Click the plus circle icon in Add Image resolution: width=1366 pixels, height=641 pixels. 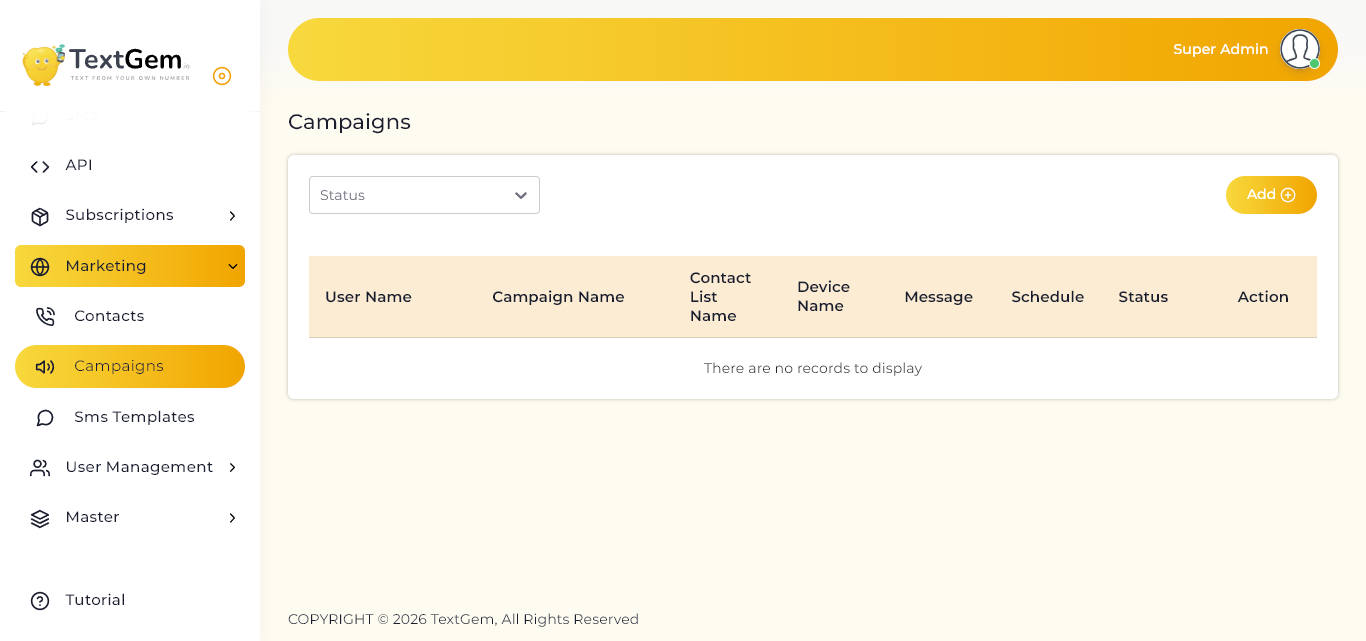point(1288,195)
